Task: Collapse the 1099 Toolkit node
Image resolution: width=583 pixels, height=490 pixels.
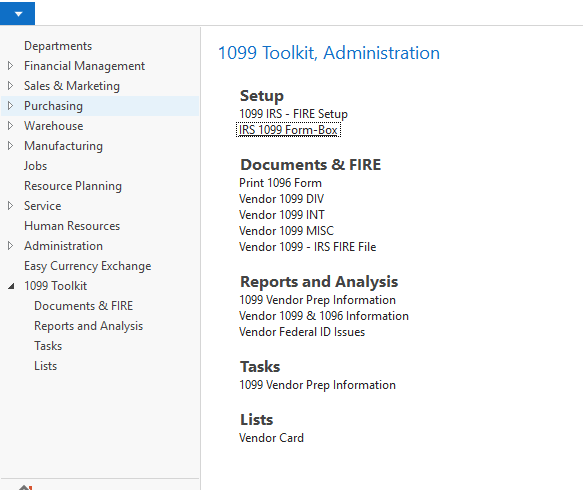Action: tap(11, 286)
